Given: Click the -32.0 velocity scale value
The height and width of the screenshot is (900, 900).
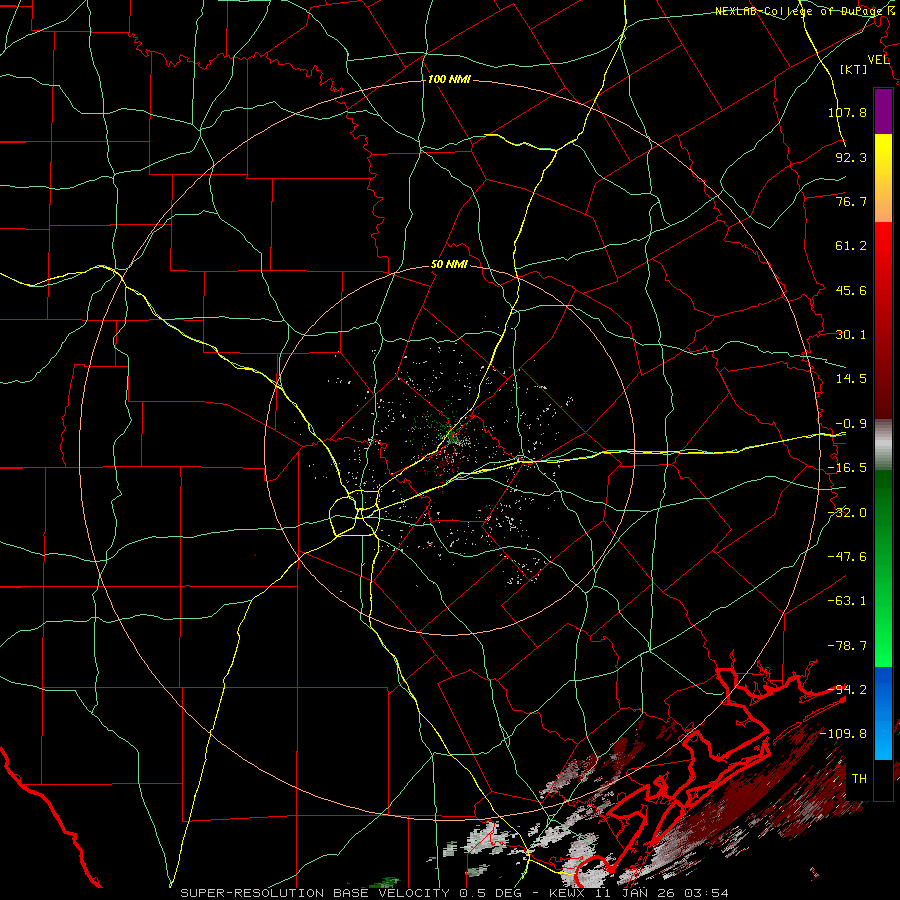Looking at the screenshot, I should [847, 513].
